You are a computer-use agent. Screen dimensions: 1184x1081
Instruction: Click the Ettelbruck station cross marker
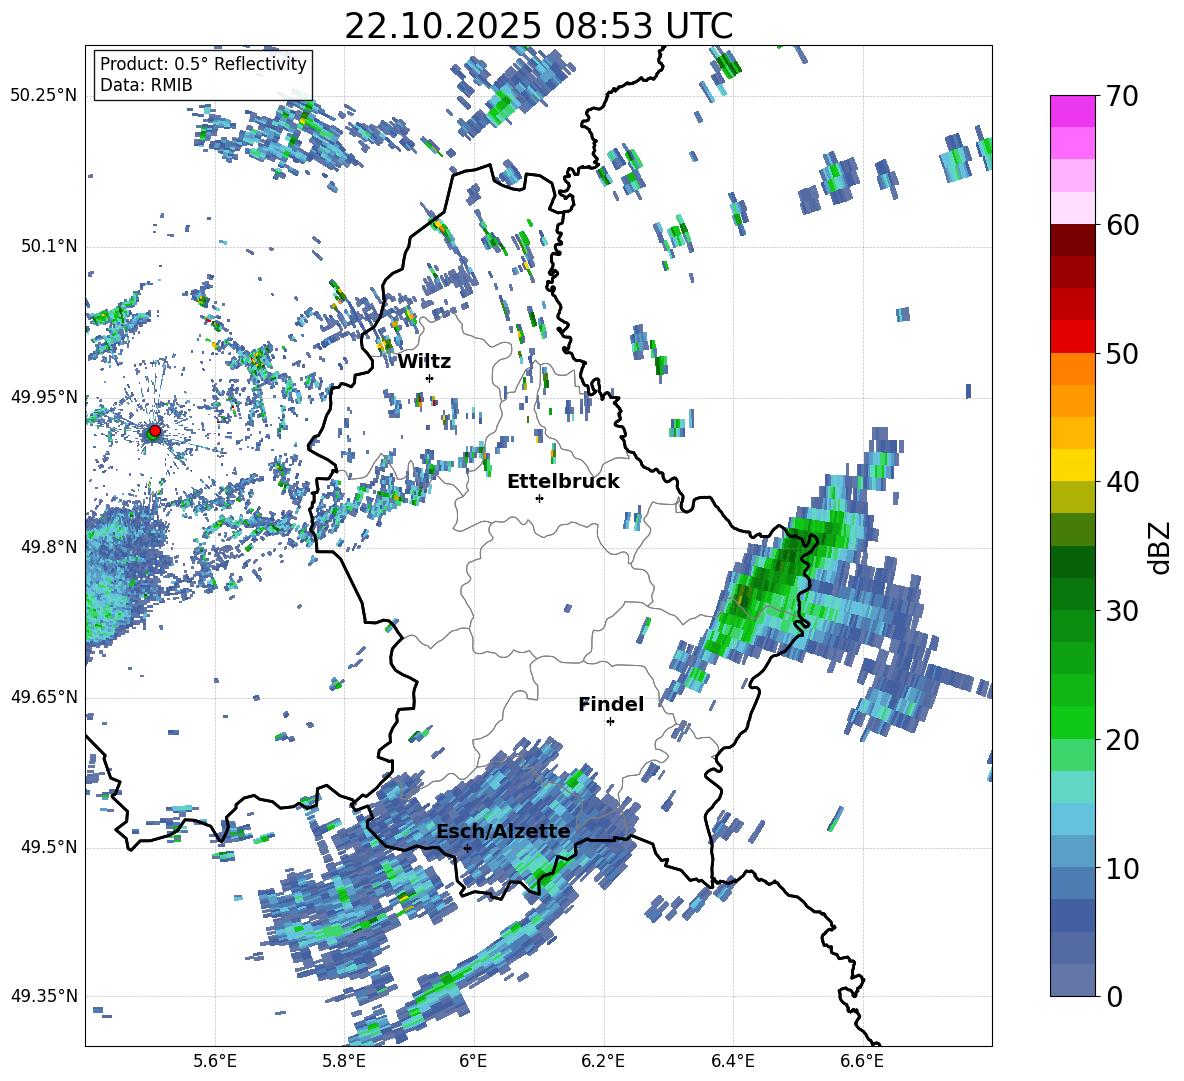tap(539, 498)
